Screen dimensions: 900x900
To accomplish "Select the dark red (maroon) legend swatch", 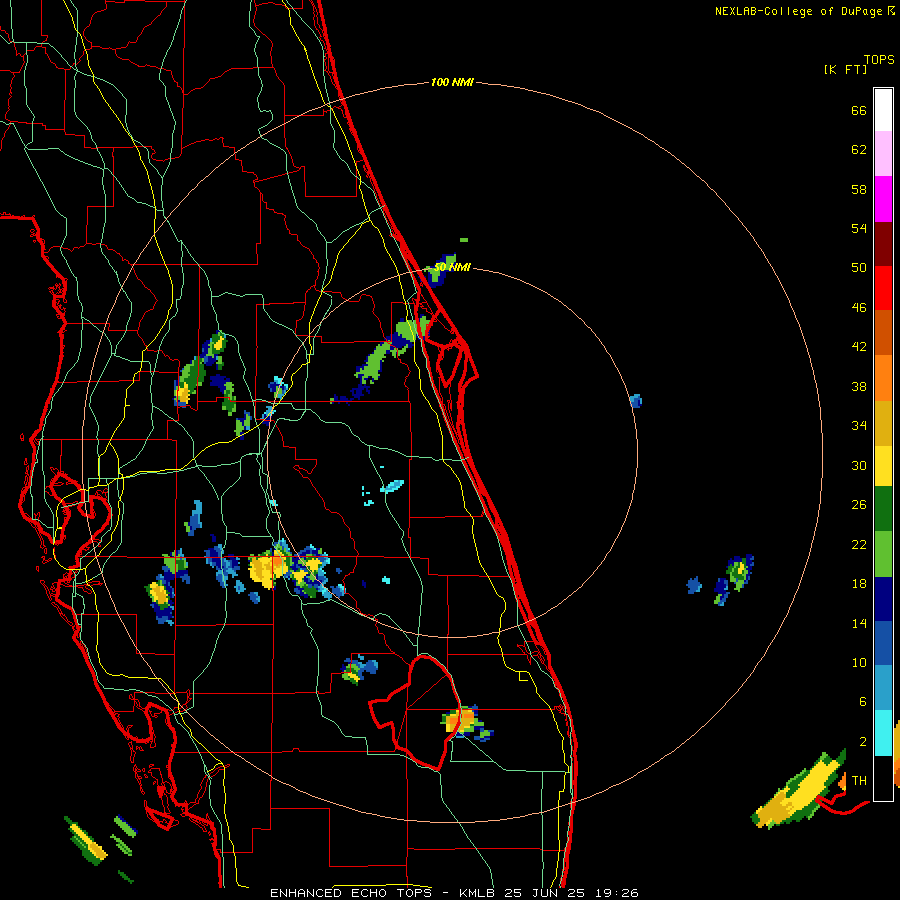I will coord(883,244).
